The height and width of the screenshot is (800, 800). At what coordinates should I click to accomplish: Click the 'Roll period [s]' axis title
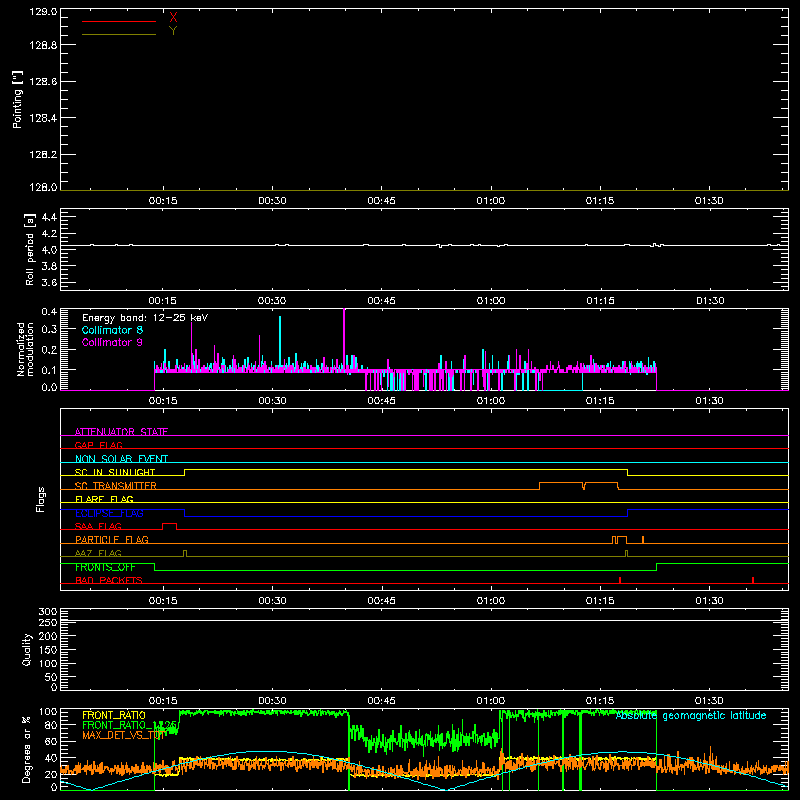[x=29, y=249]
